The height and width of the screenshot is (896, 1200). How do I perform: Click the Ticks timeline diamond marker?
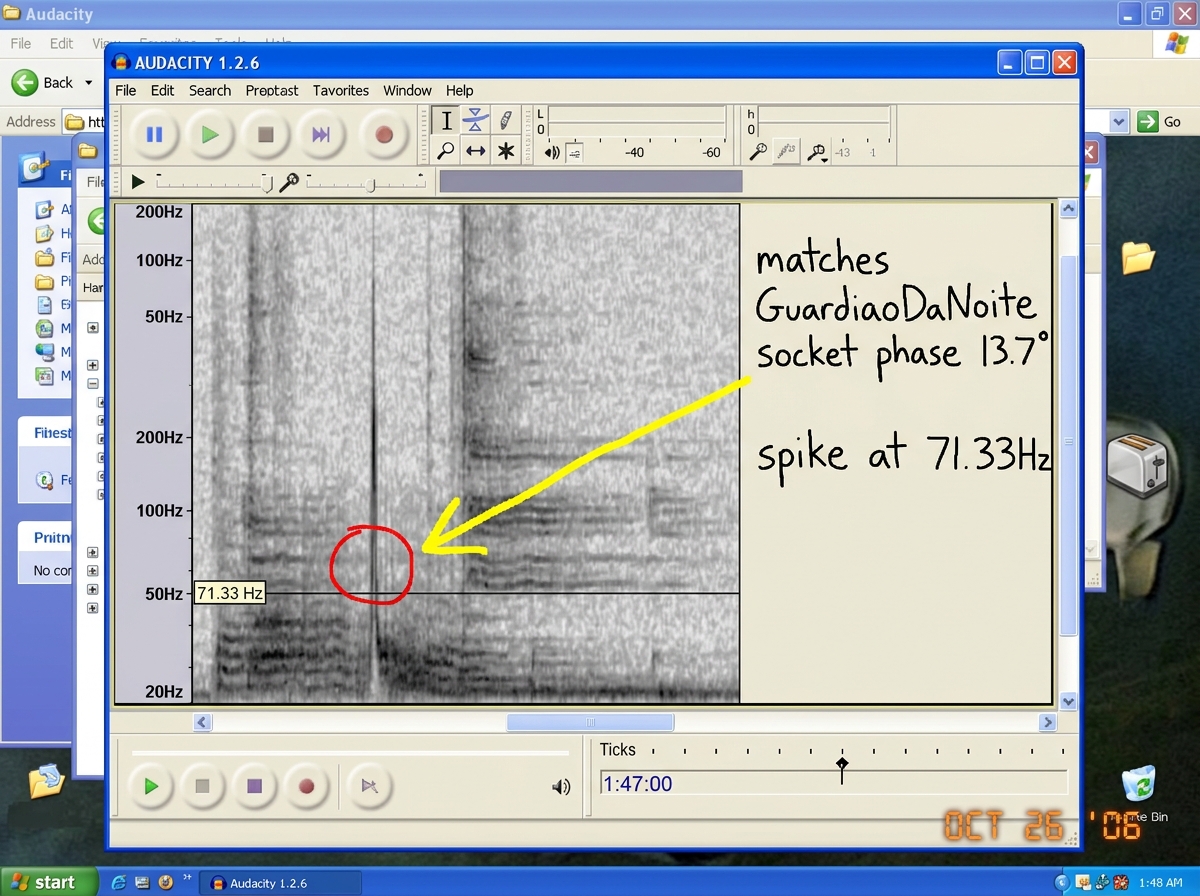click(842, 765)
